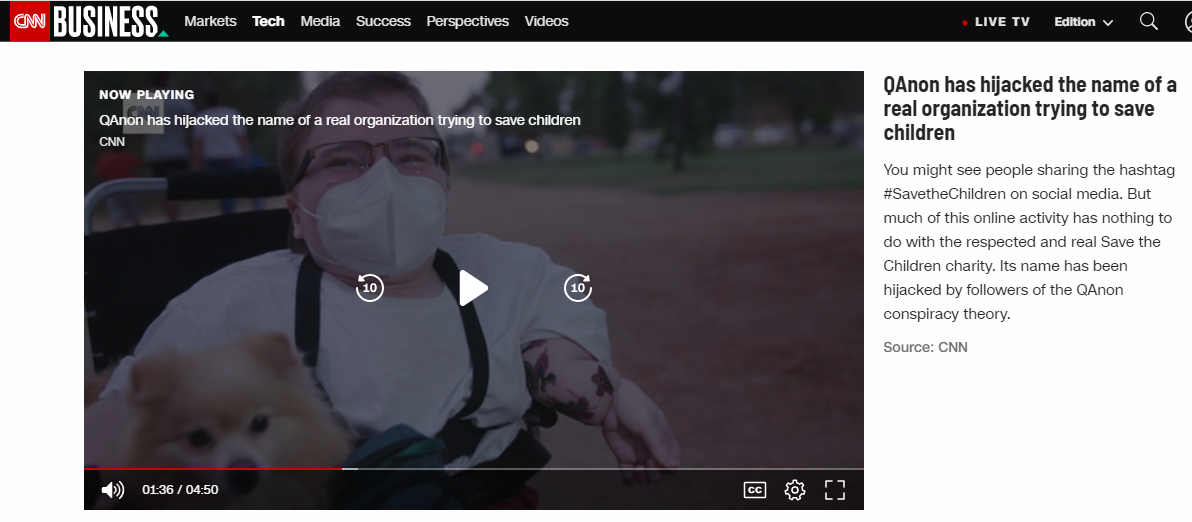Click the 01:36 / 04:50 time display
Screen dimensions: 1192x522
(180, 490)
